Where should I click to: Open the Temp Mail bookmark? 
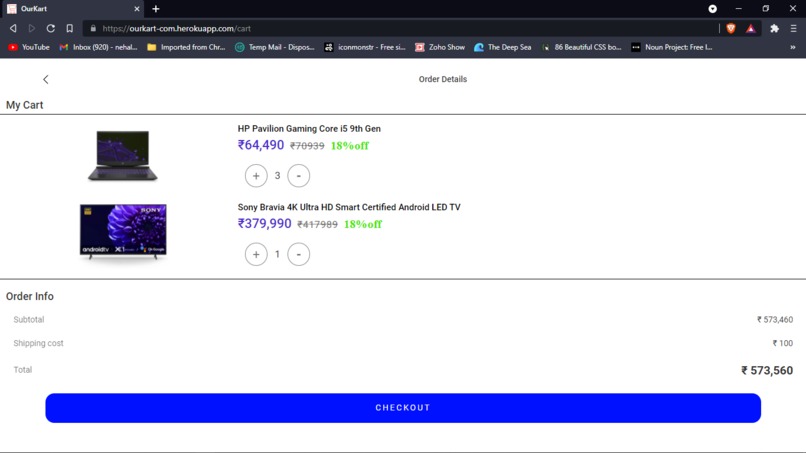coord(274,47)
